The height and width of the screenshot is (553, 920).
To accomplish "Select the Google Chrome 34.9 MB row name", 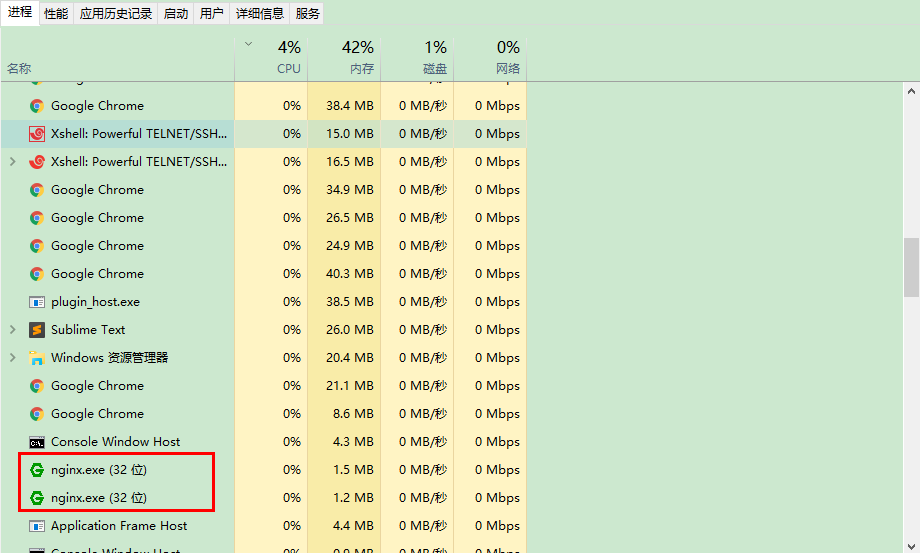I will tap(97, 189).
